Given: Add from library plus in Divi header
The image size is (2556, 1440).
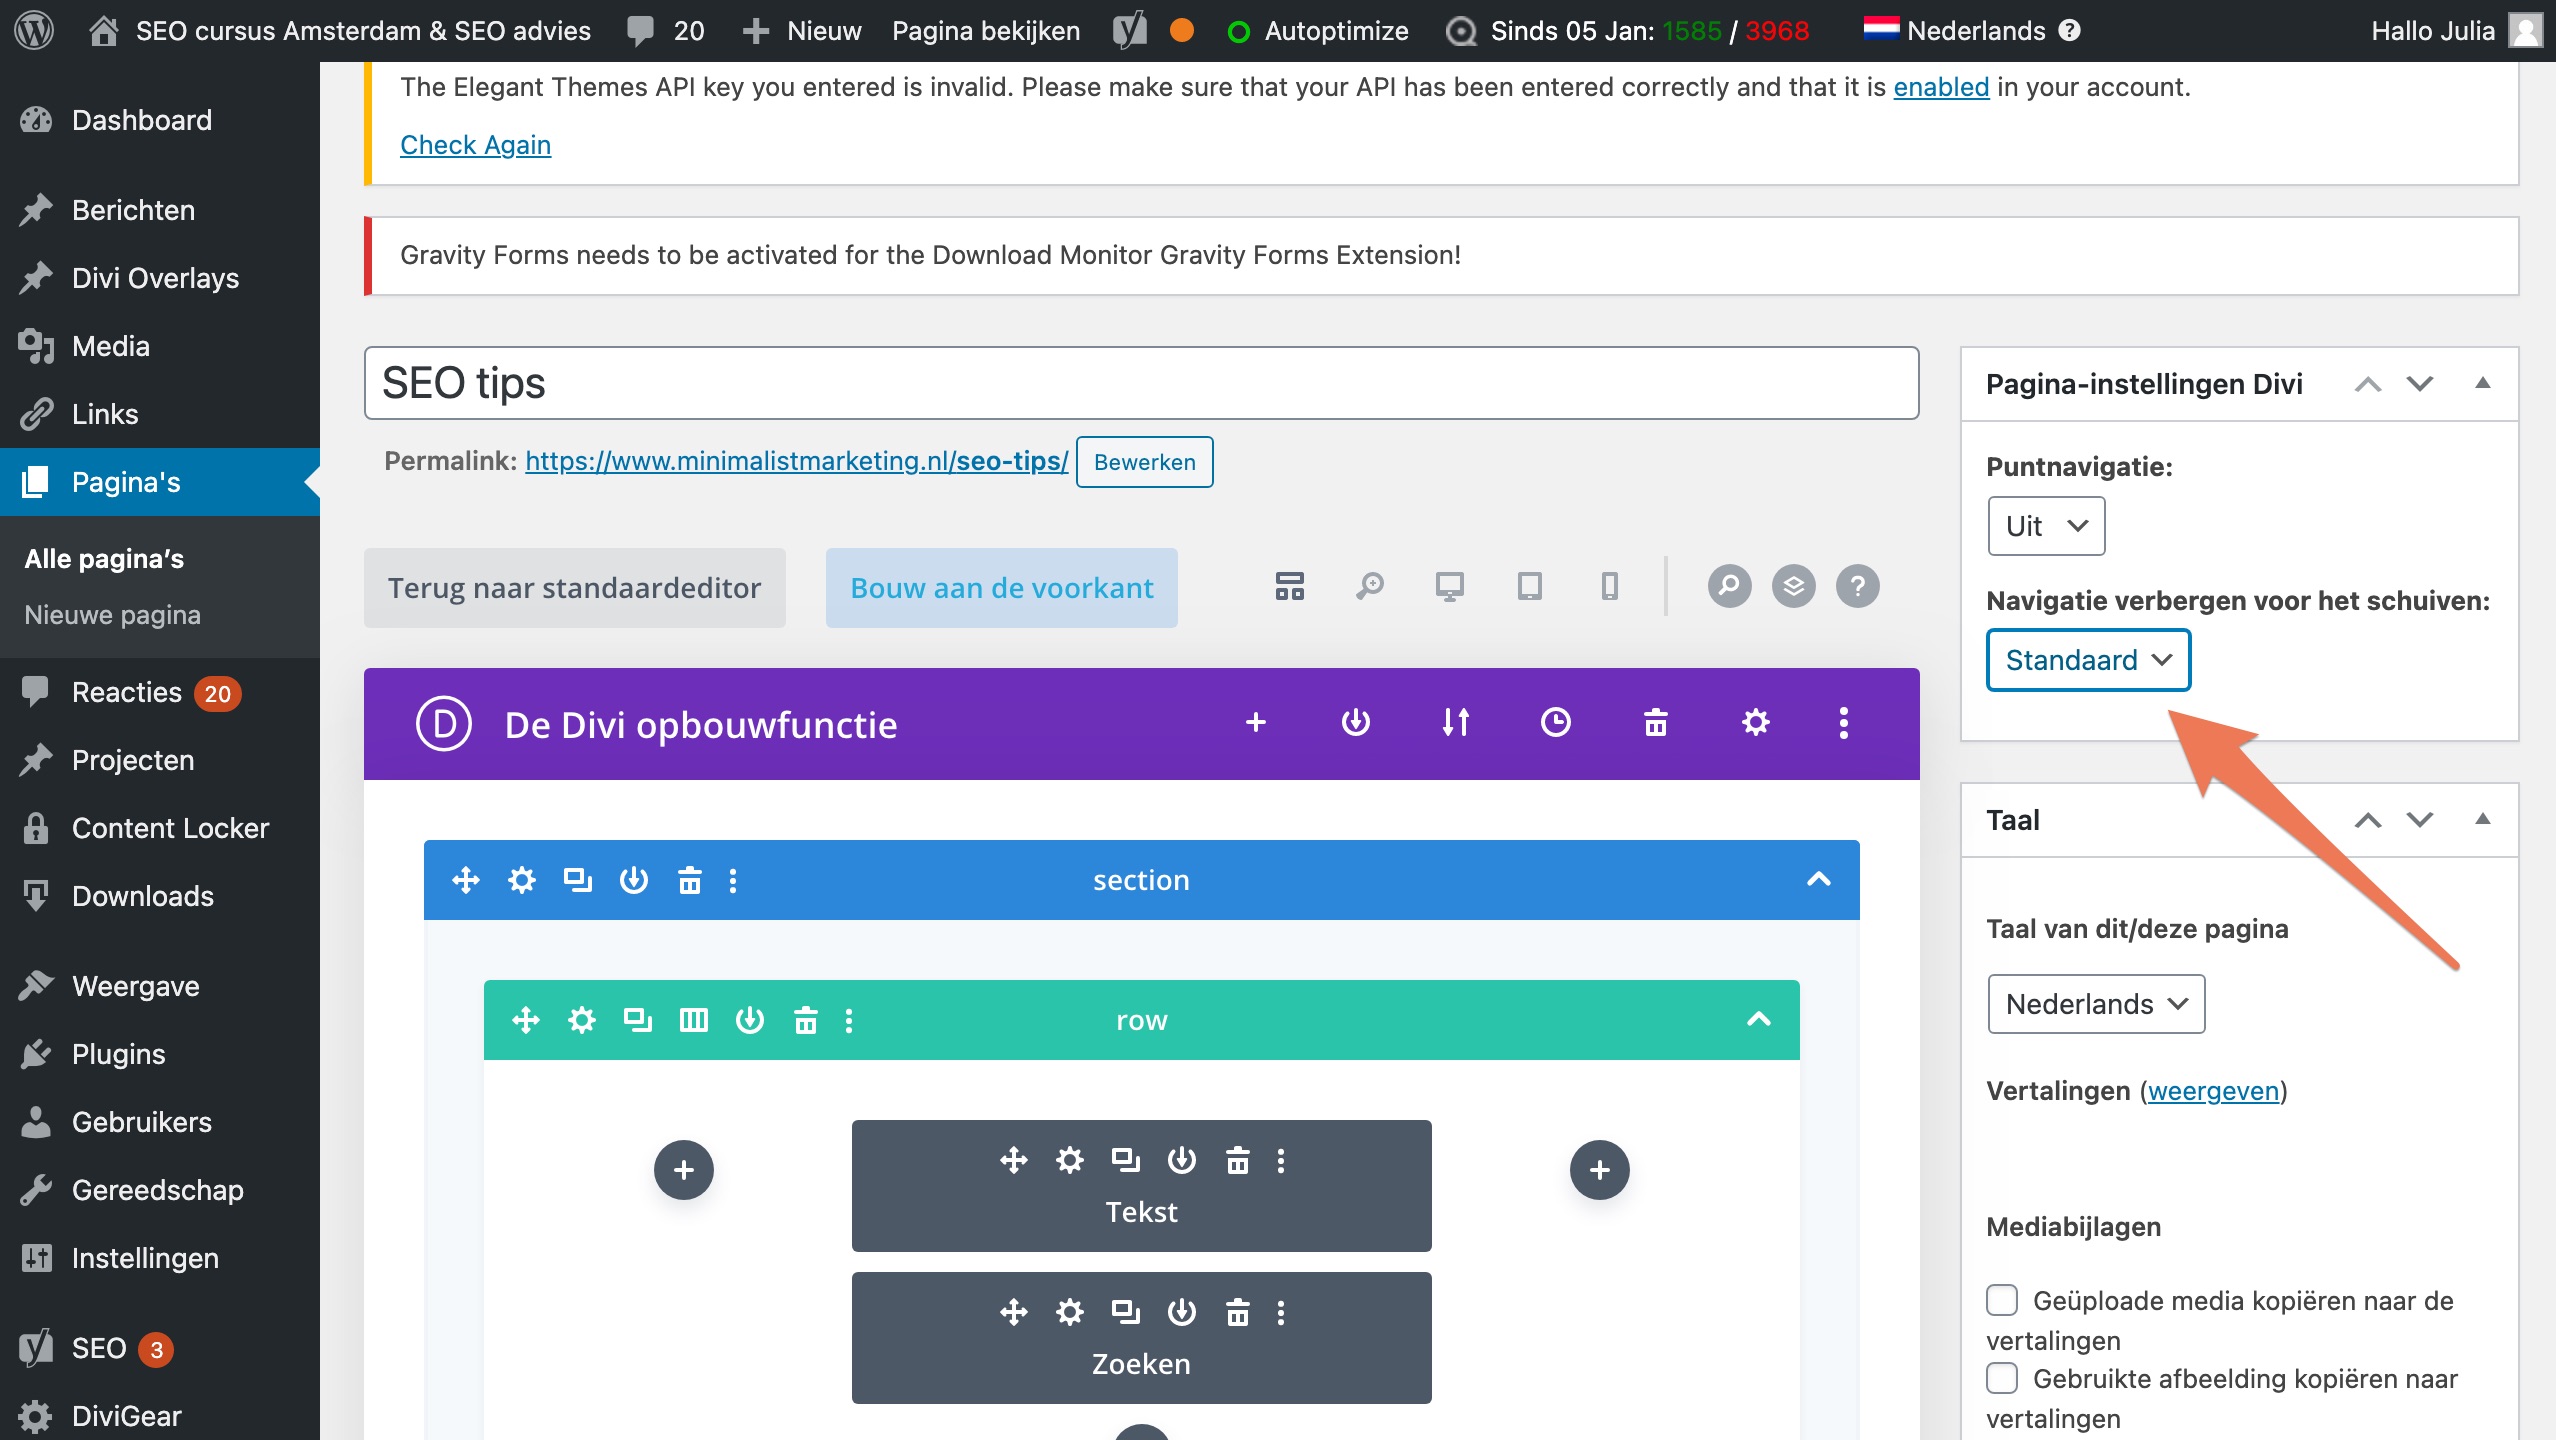Looking at the screenshot, I should pos(1256,722).
